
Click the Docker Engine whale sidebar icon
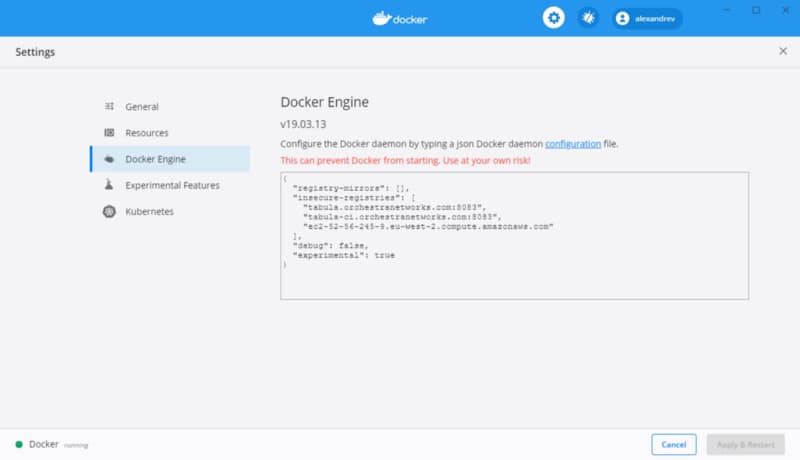[109, 159]
